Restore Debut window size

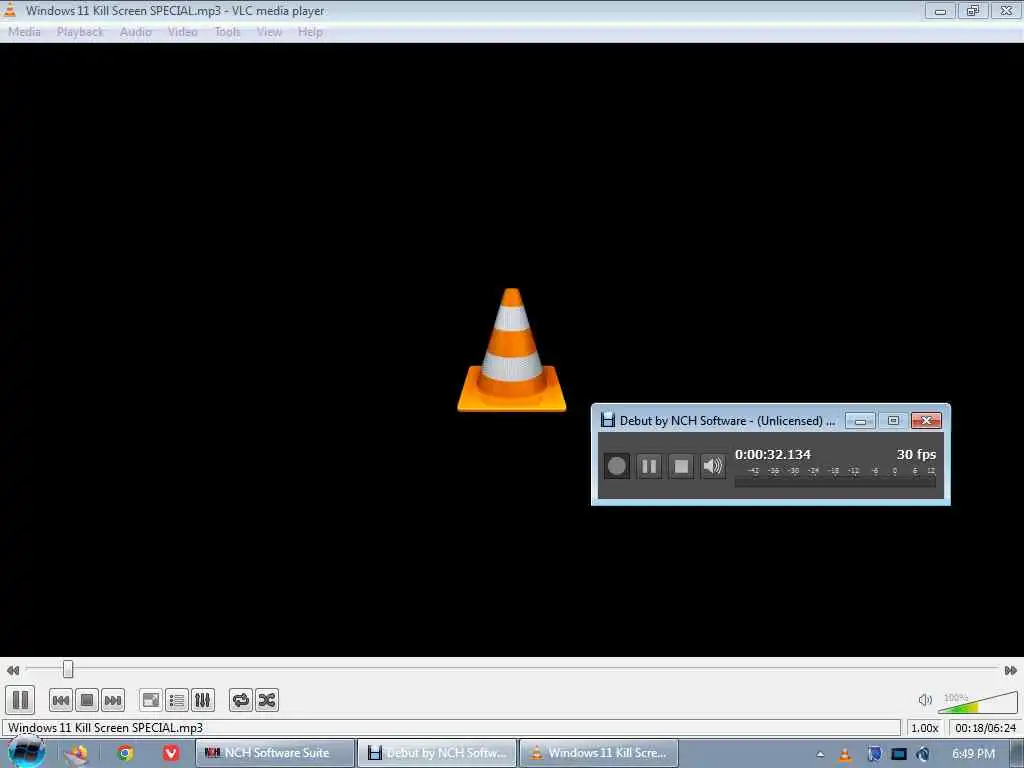893,421
